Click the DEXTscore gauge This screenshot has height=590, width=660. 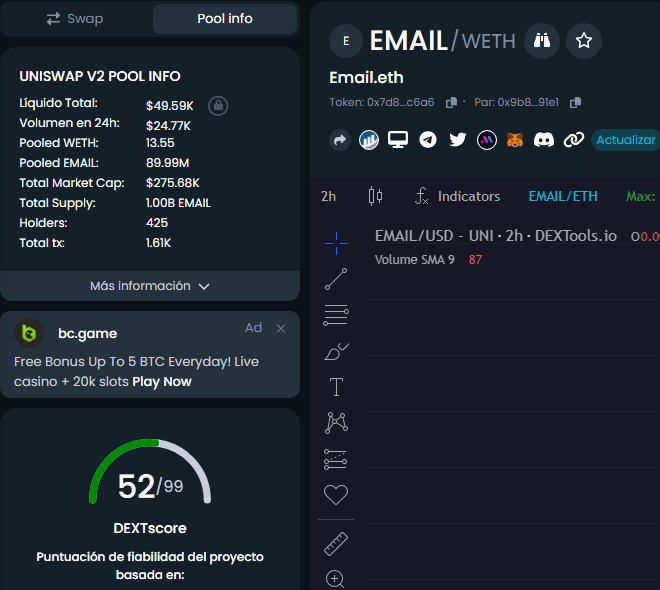[150, 472]
